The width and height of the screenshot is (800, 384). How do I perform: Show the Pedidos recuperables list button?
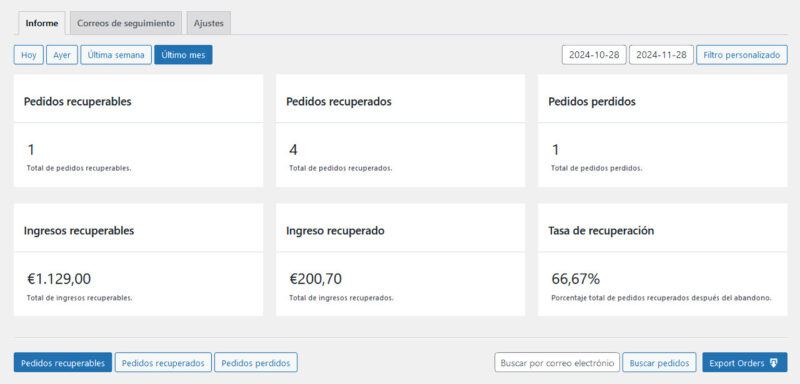pos(63,363)
